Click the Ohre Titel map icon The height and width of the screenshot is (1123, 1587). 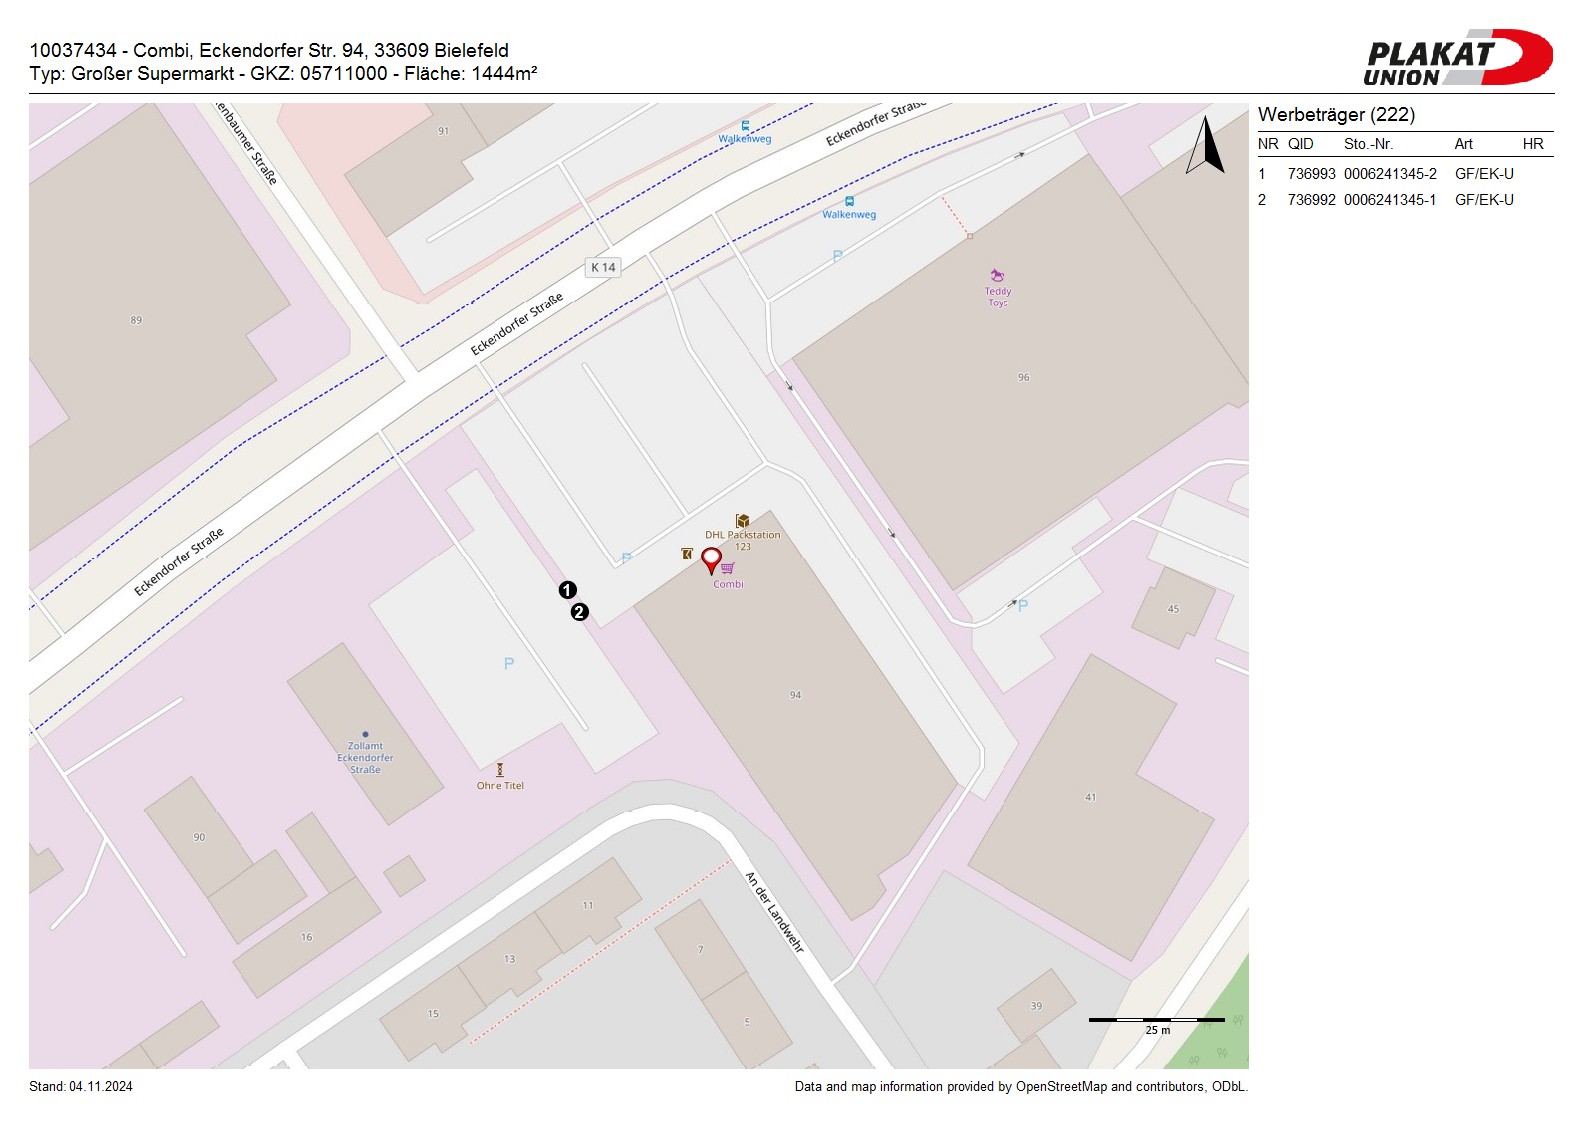[500, 770]
